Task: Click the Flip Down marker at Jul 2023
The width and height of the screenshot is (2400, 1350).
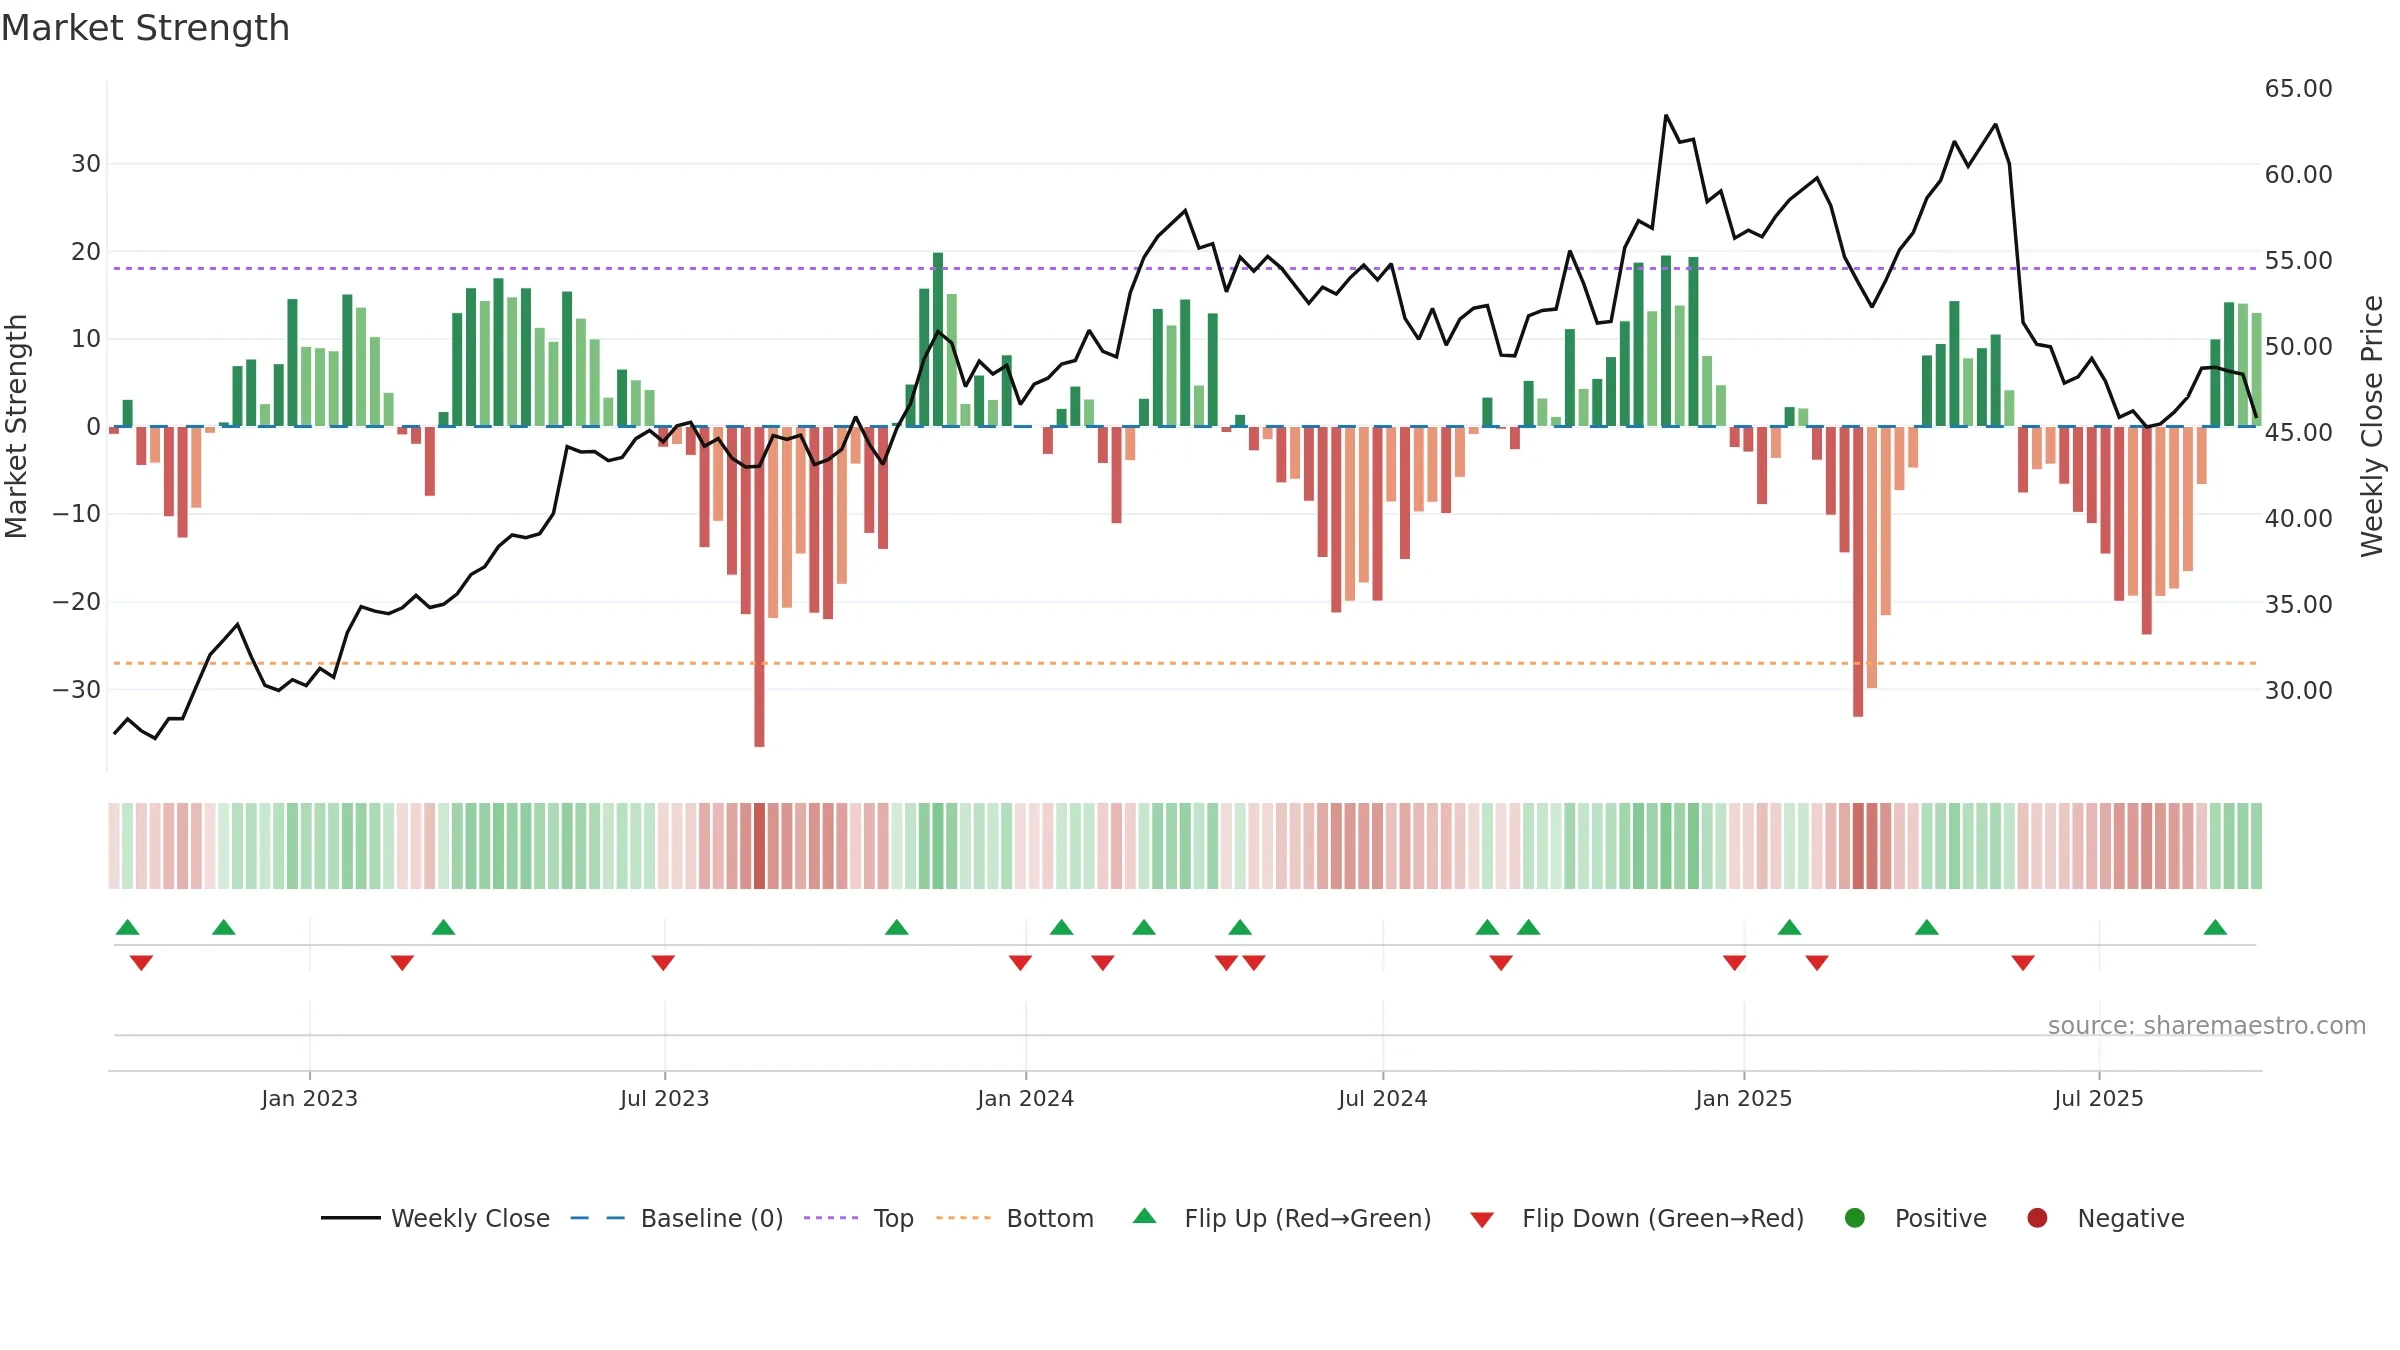Action: click(663, 962)
